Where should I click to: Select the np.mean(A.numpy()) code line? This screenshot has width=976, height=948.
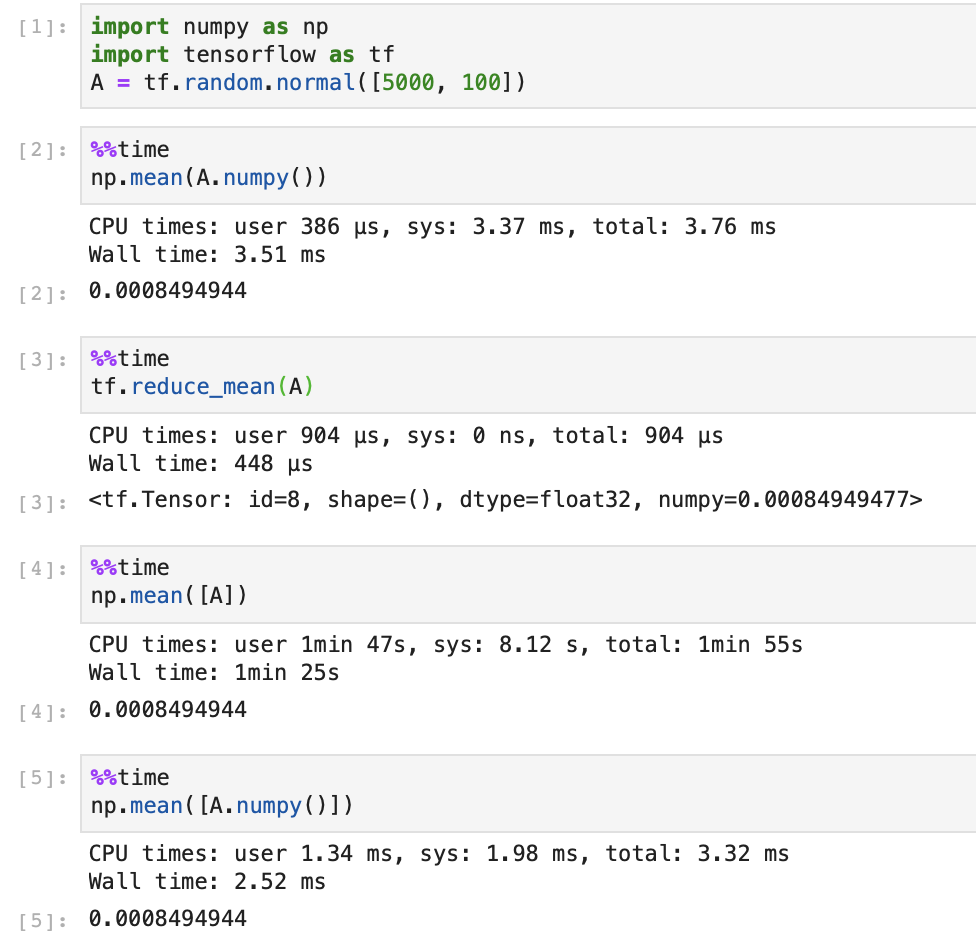tap(185, 177)
